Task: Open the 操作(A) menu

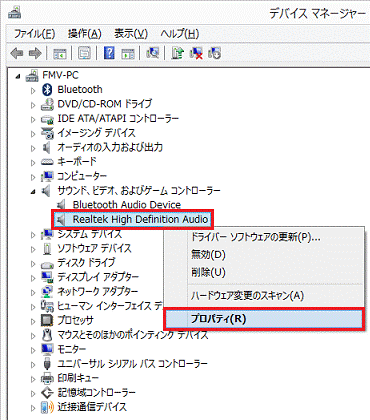Action: 84,33
